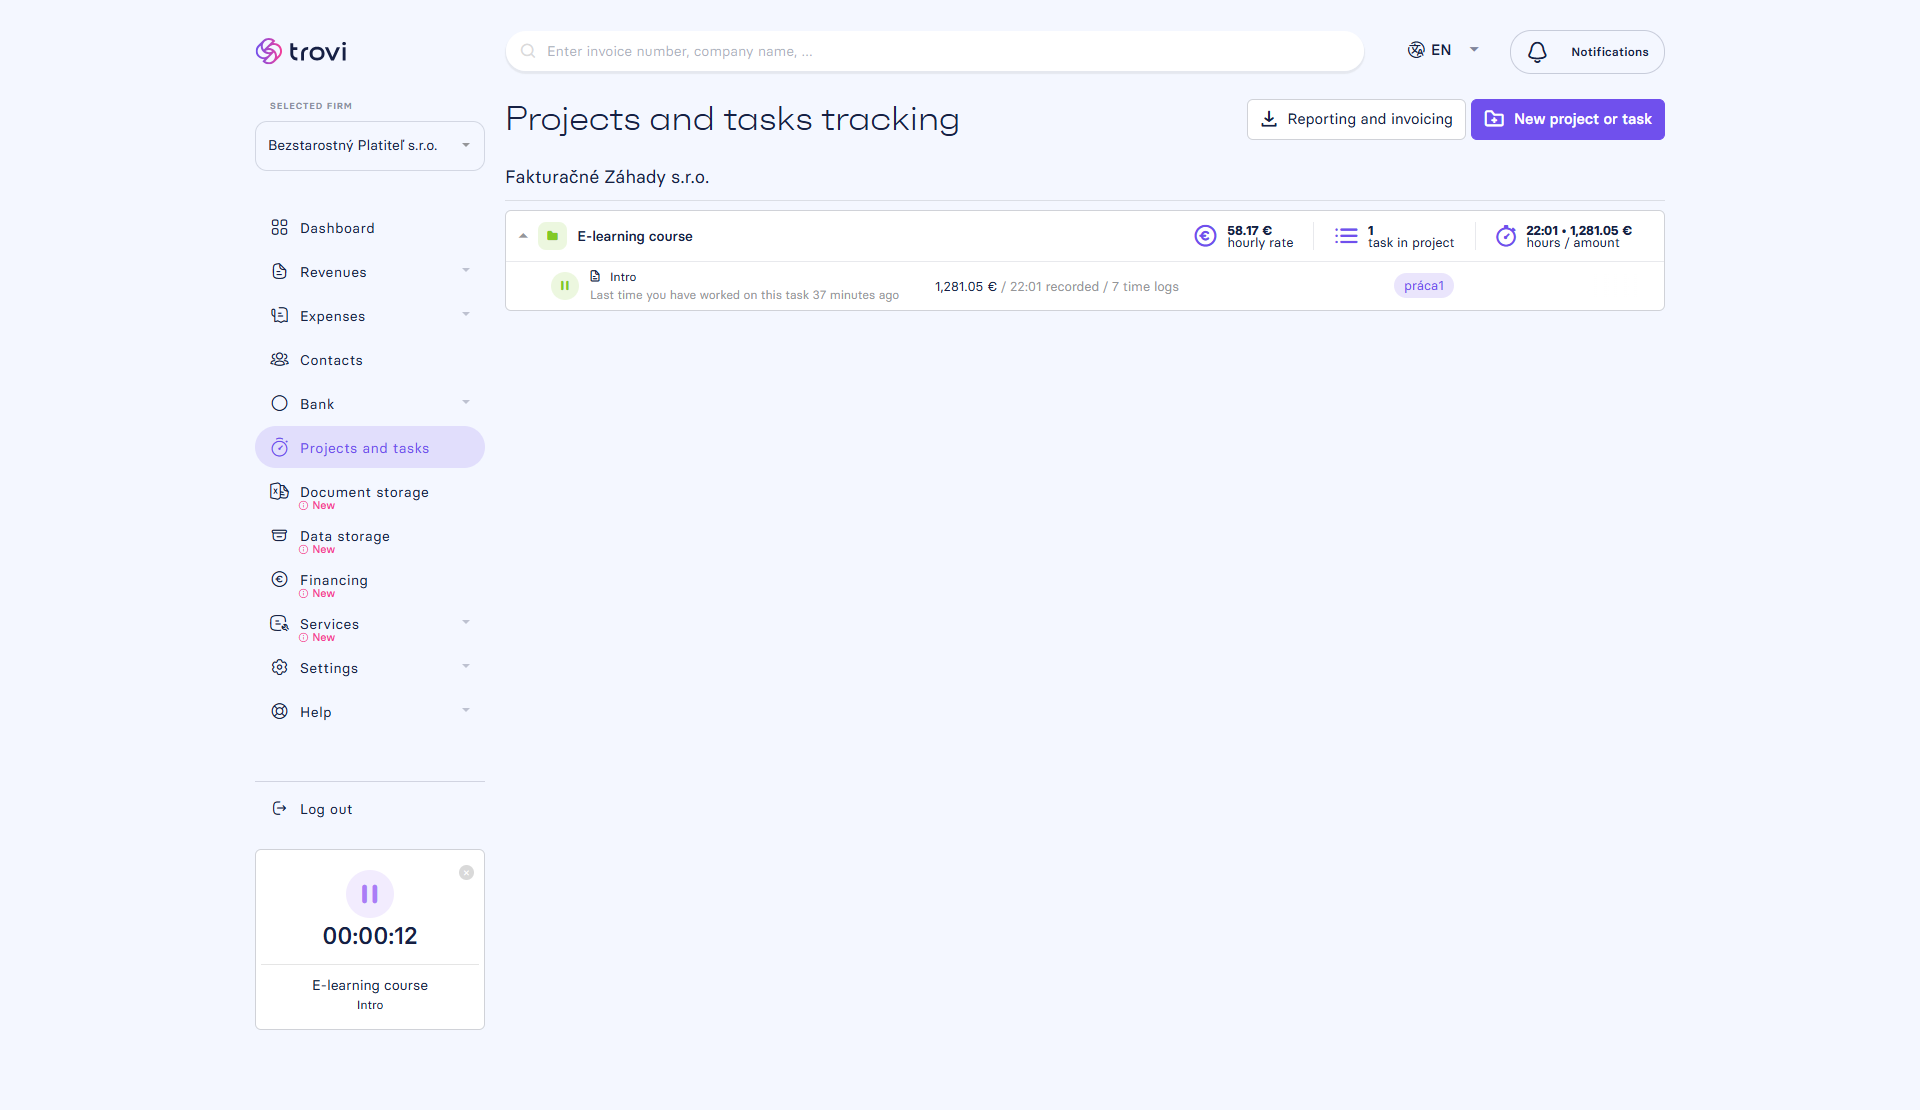Expand the Bank submenu
The image size is (1920, 1110).
coord(466,403)
